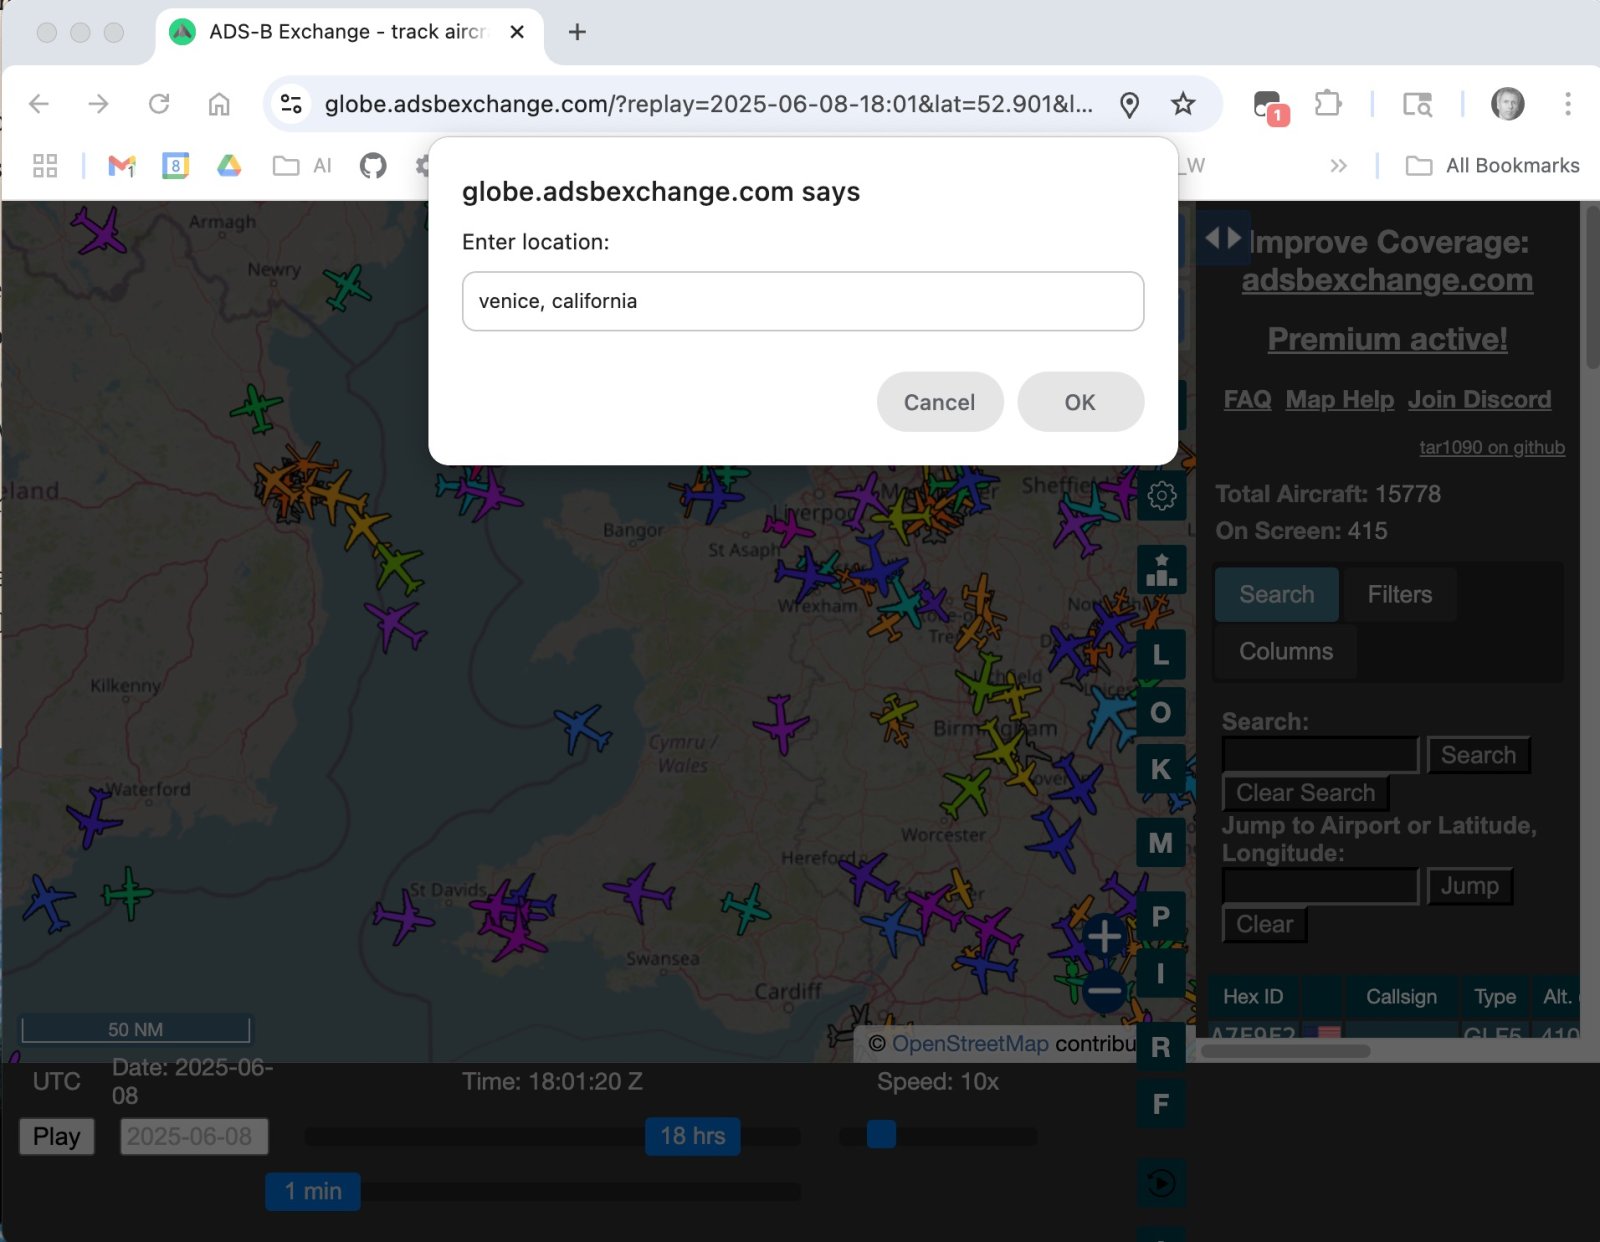Image resolution: width=1600 pixels, height=1242 pixels.
Task: Toggle the sidebar with the arrows button
Action: point(1223,238)
